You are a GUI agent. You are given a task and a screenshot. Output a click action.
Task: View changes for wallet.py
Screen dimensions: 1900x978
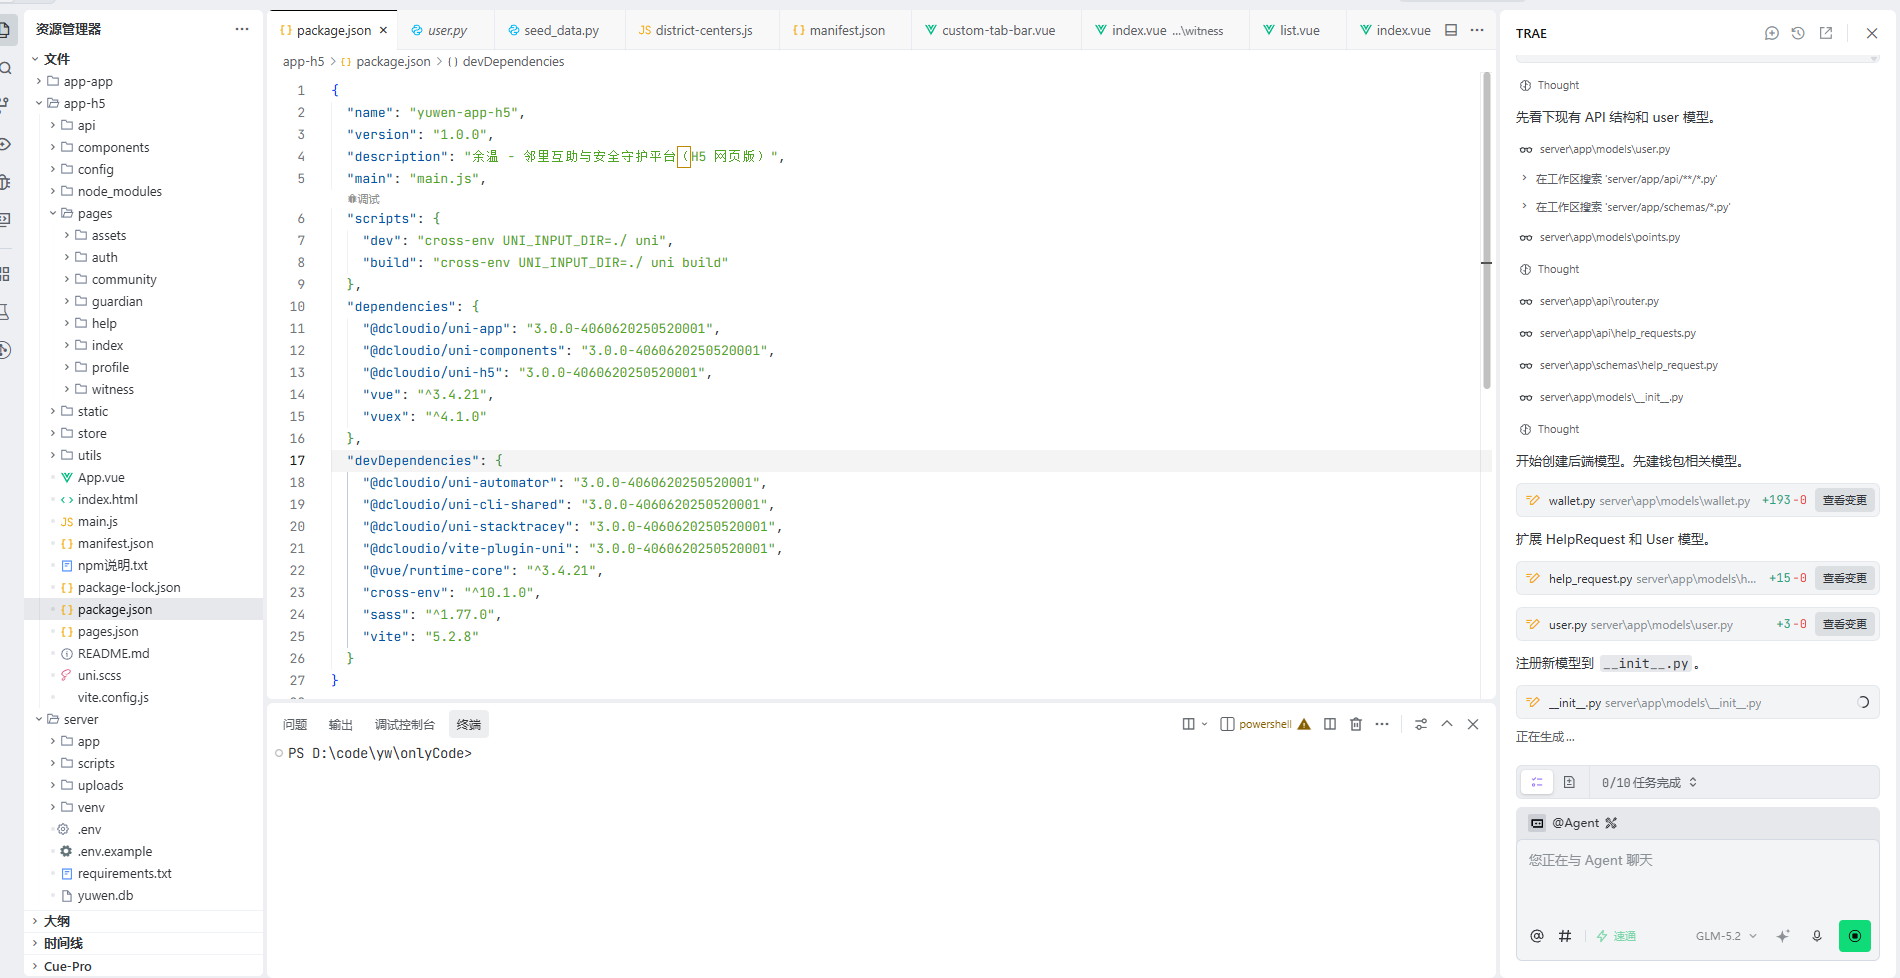(1844, 500)
